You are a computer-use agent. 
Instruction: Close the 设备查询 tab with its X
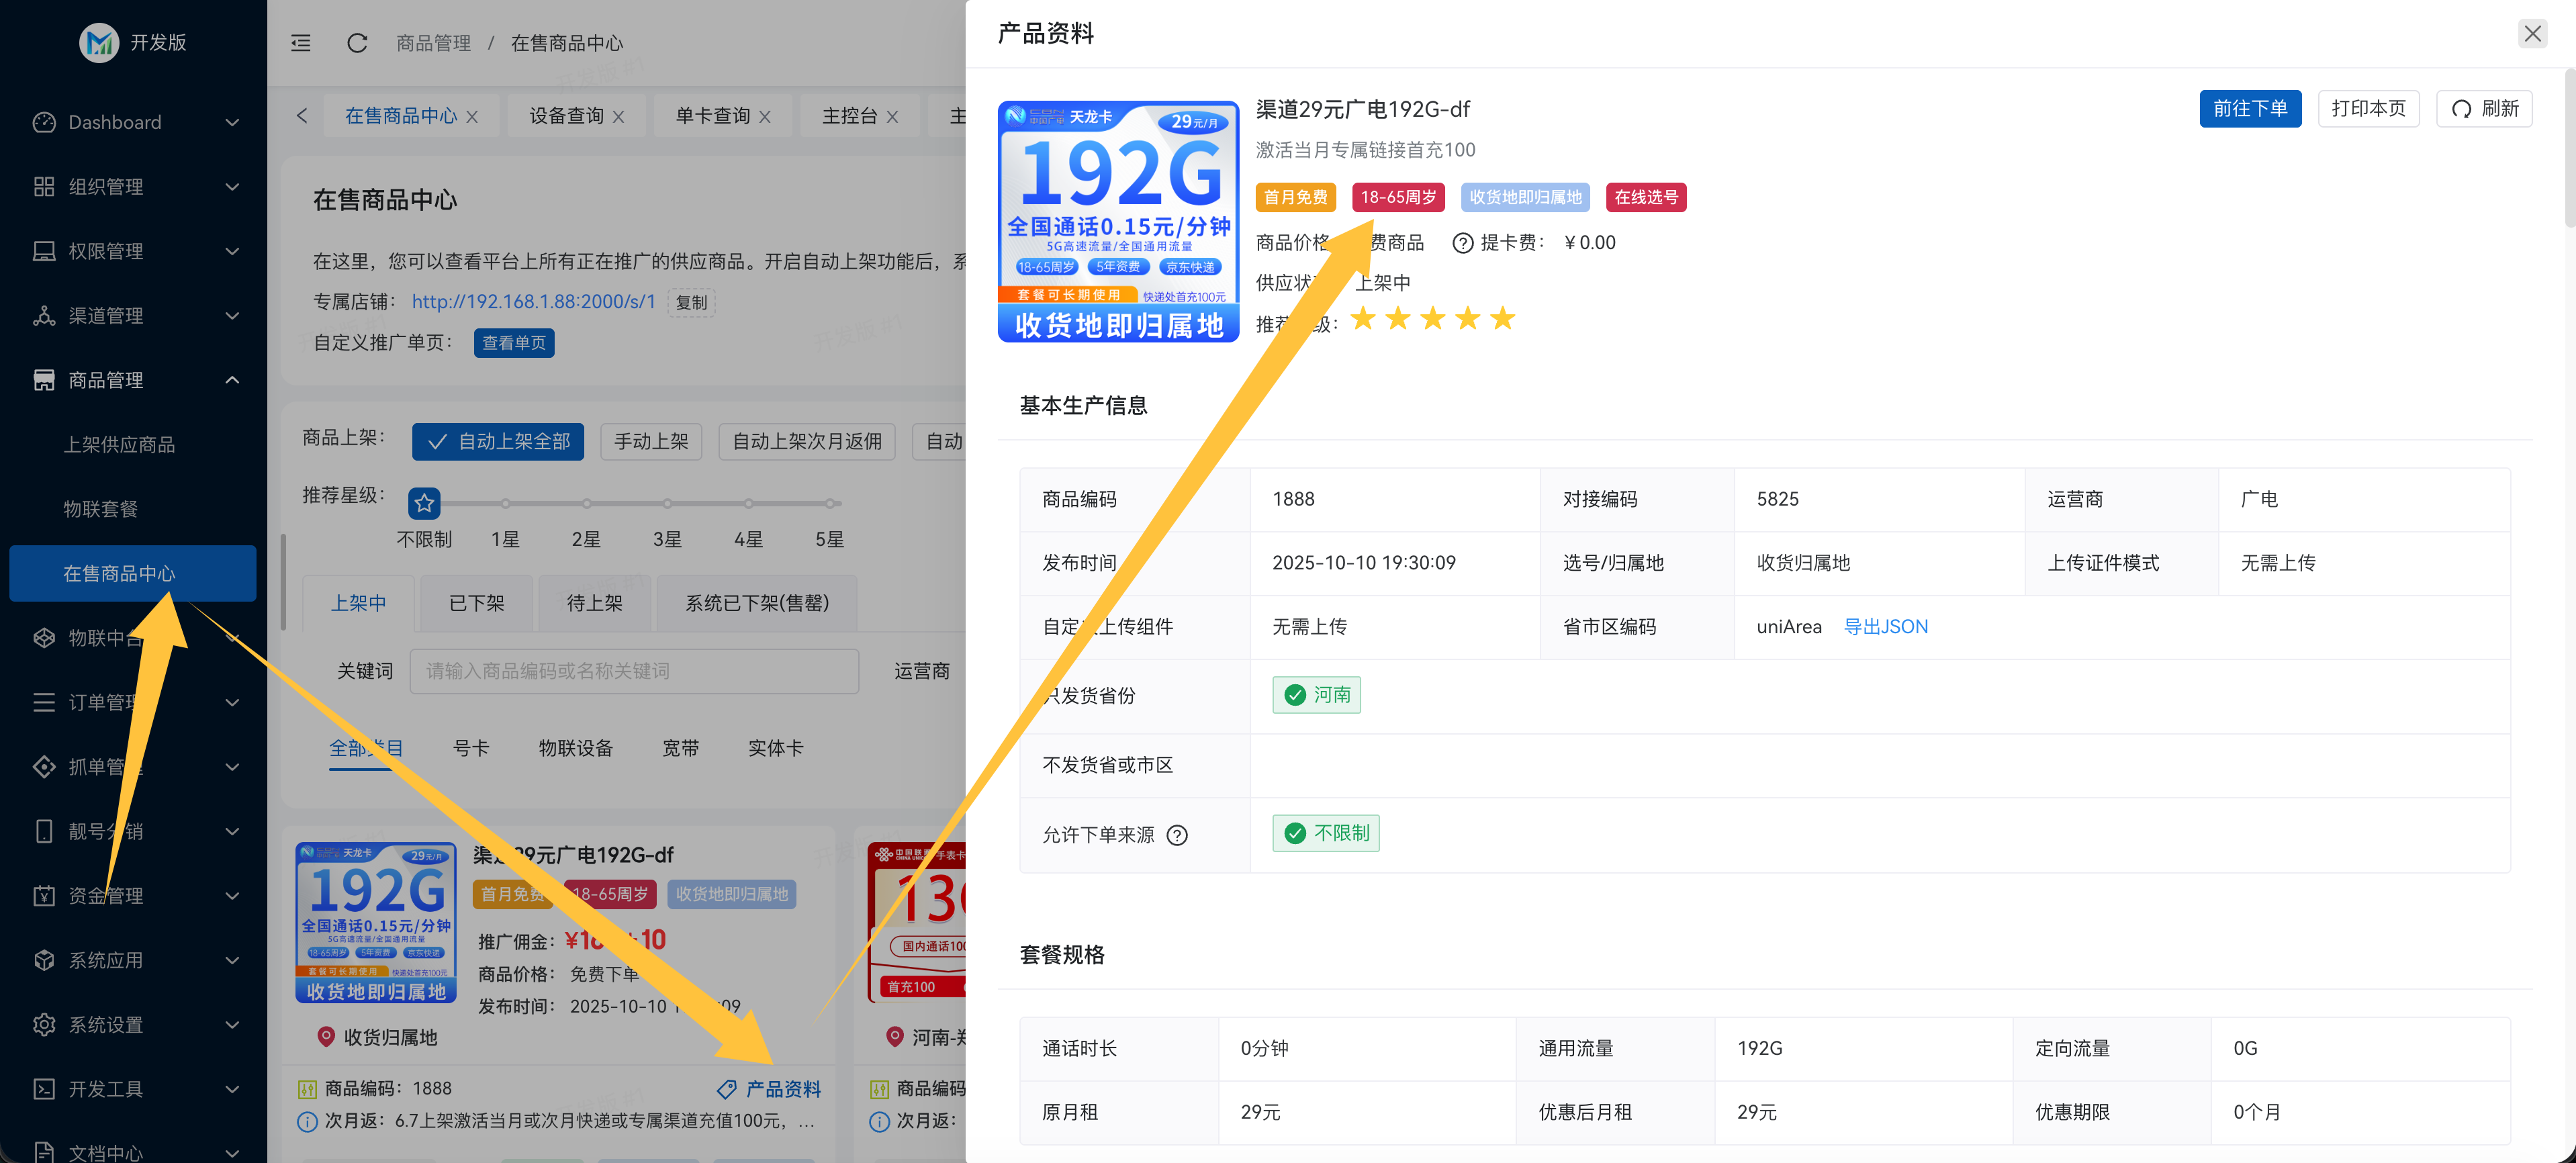point(619,117)
